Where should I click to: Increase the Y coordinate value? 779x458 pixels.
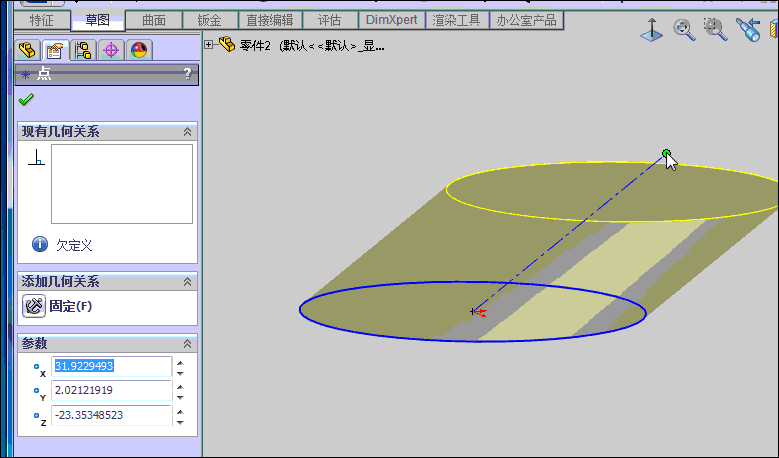[180, 387]
